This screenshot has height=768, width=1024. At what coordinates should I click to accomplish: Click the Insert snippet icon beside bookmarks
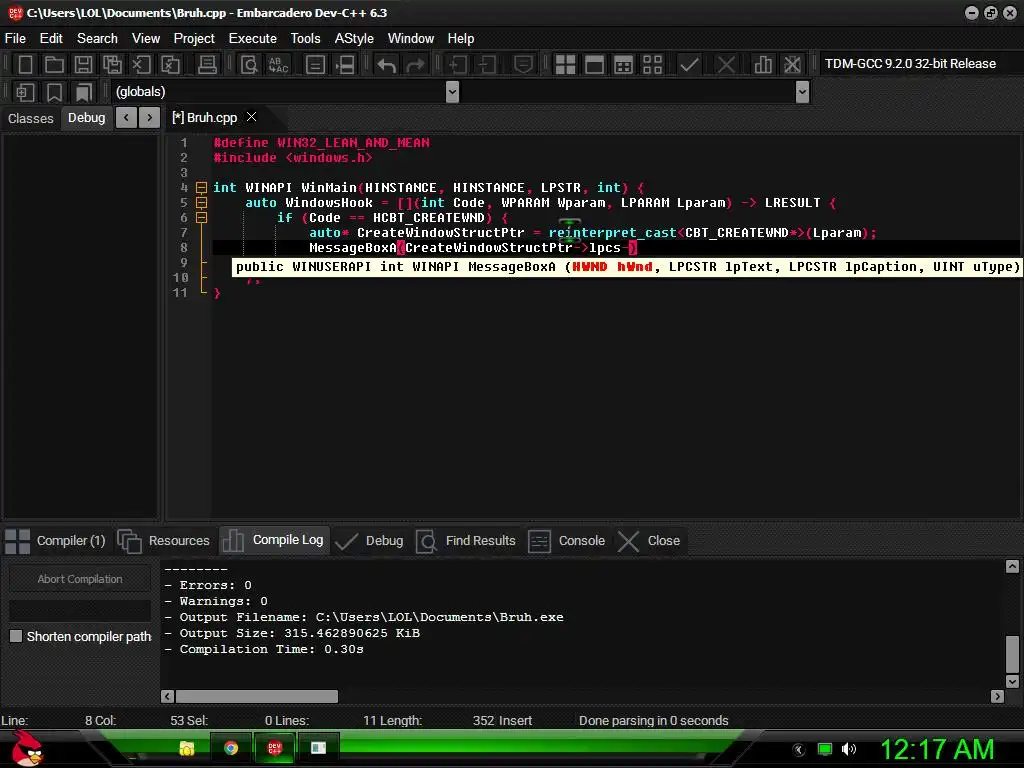pyautogui.click(x=25, y=92)
